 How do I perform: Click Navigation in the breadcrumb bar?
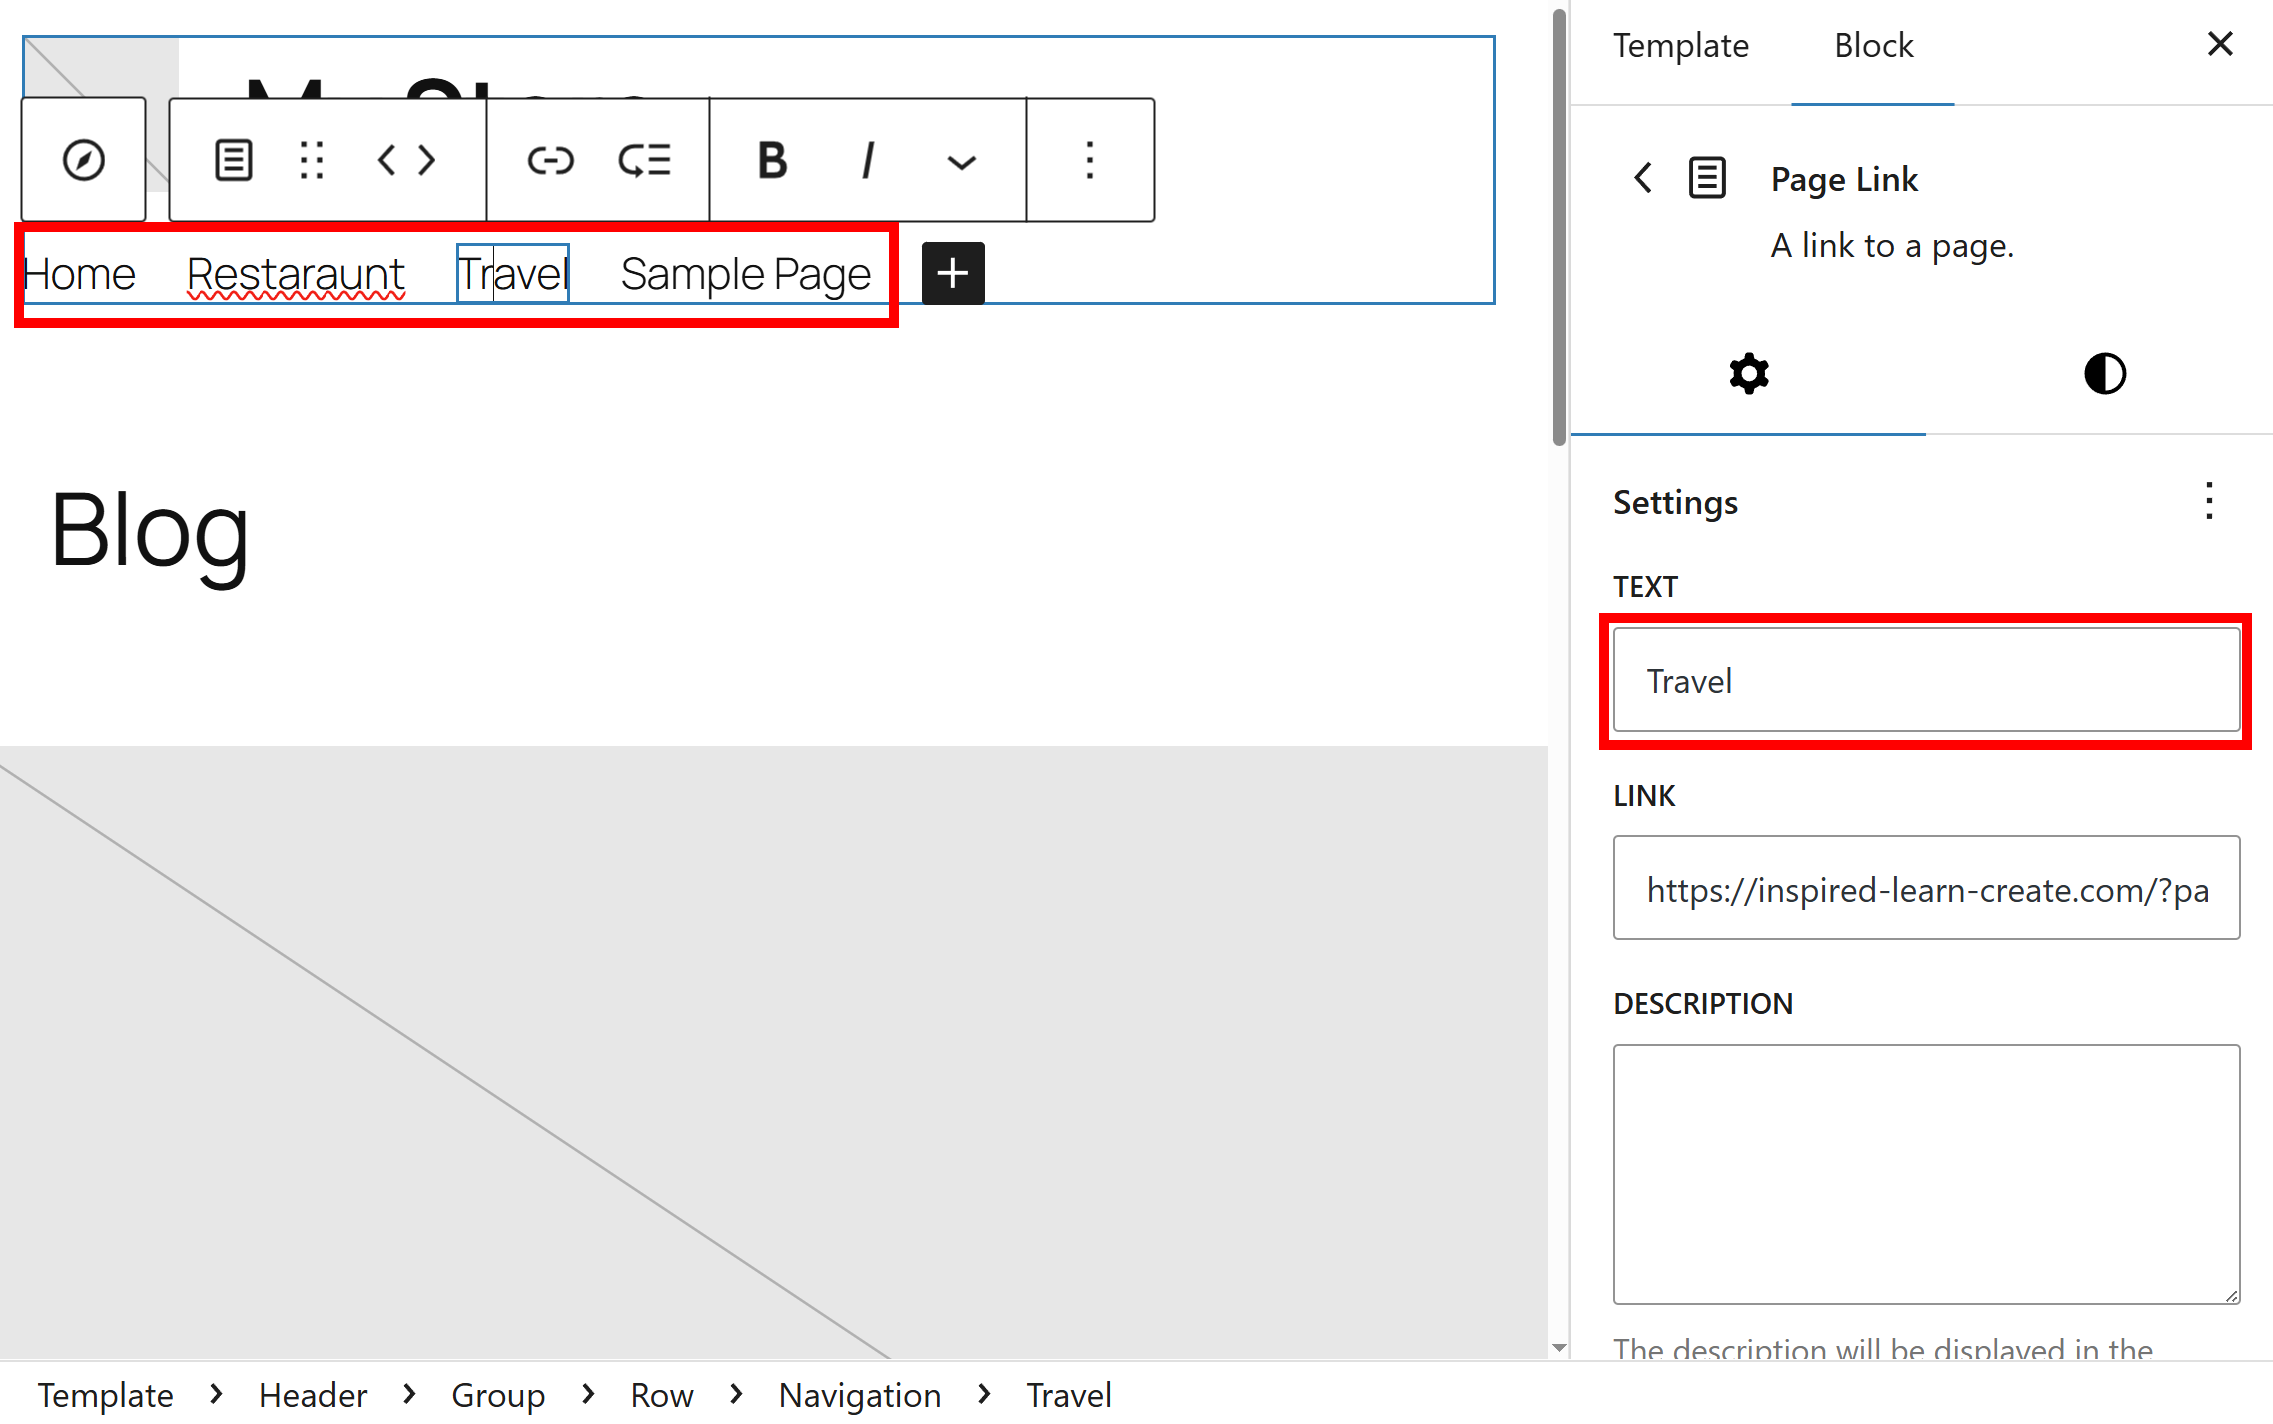(859, 1394)
